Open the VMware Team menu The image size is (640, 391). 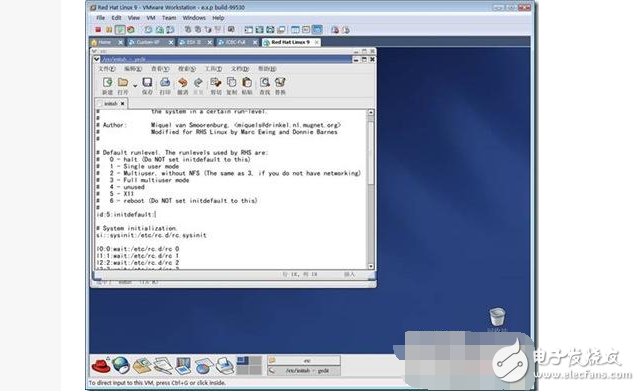[x=169, y=18]
